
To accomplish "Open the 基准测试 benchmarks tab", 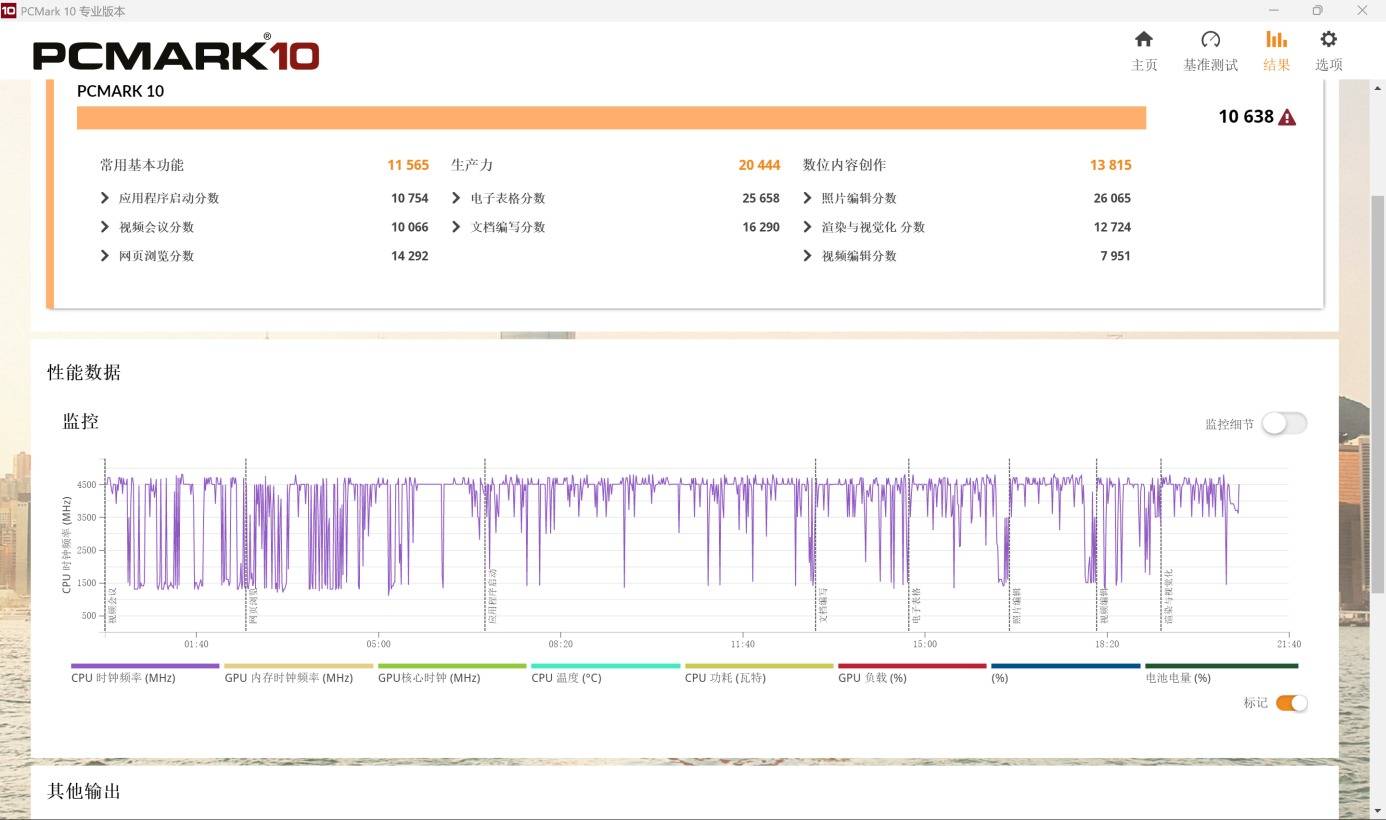I will tap(1210, 51).
